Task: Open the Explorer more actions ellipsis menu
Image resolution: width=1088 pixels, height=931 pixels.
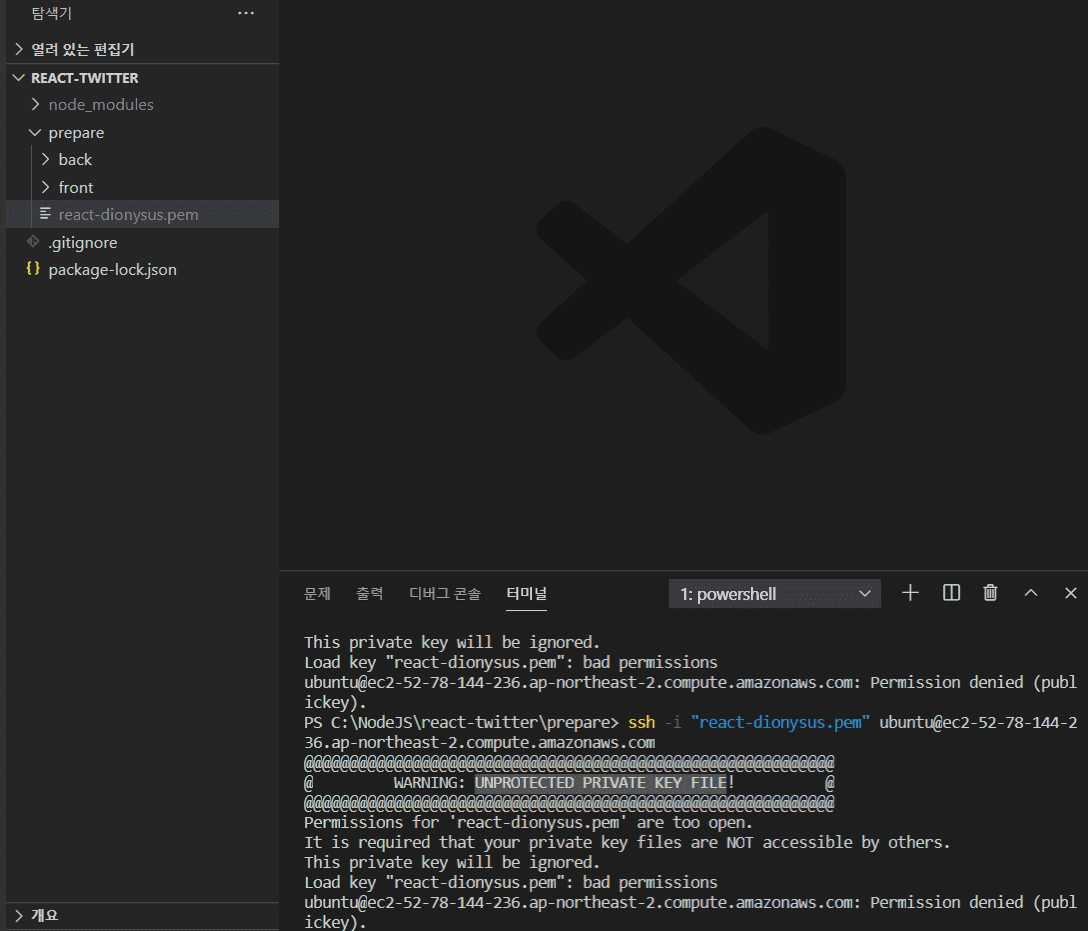Action: pyautogui.click(x=246, y=13)
